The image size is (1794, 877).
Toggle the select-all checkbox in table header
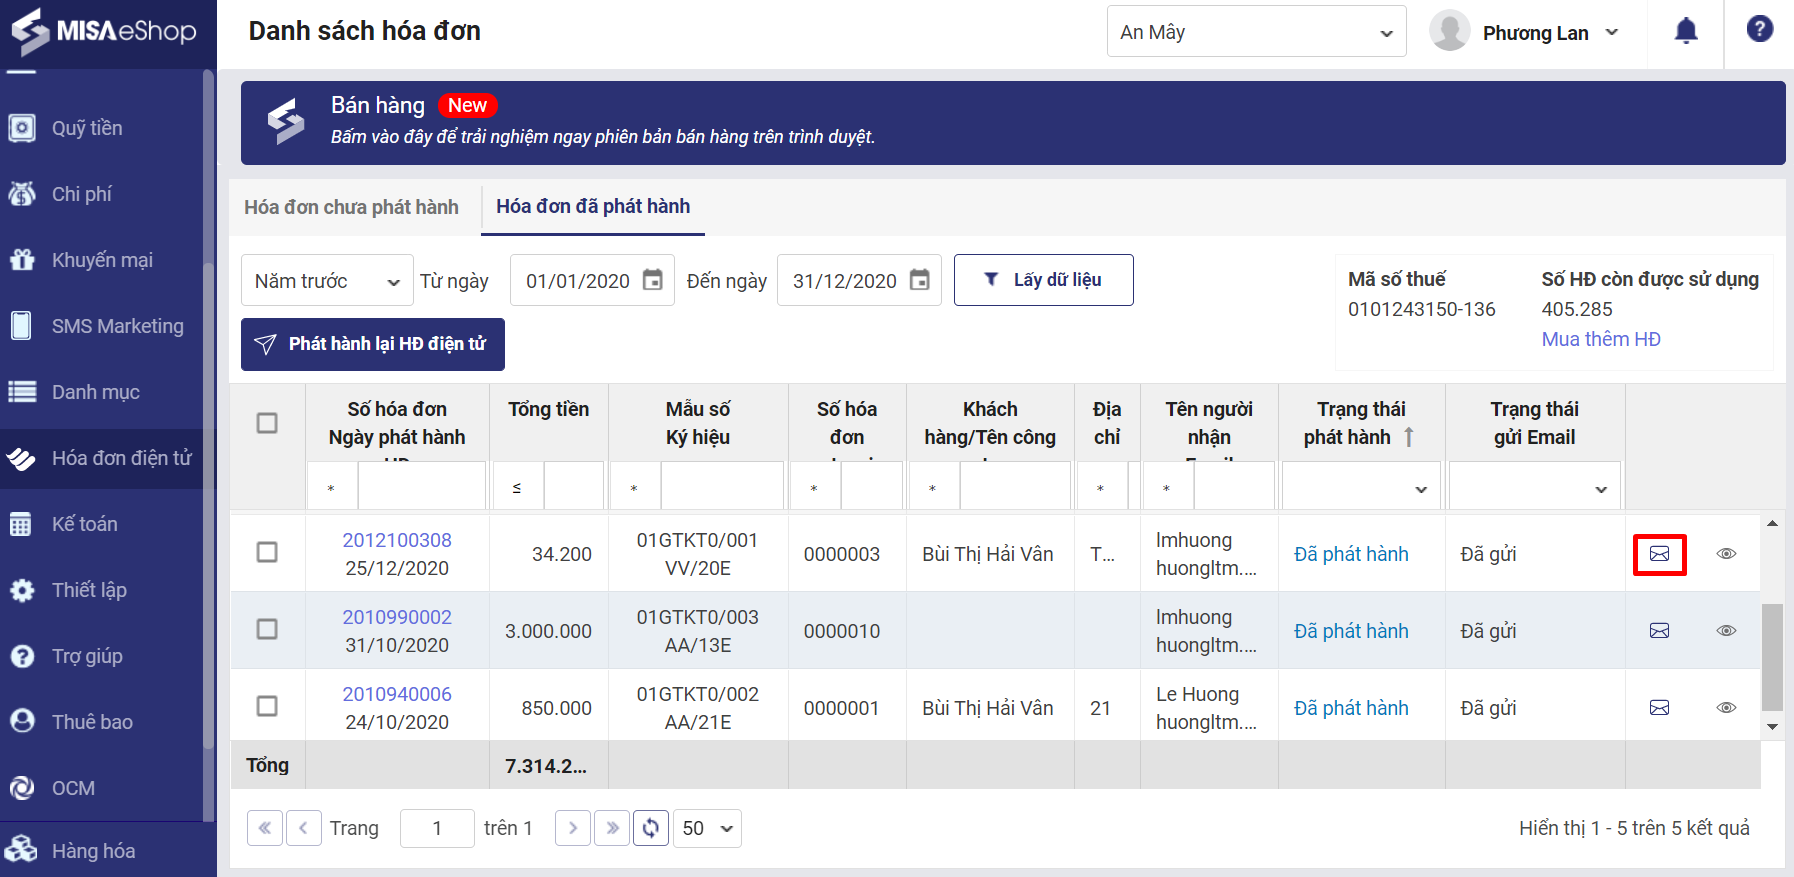[x=267, y=423]
